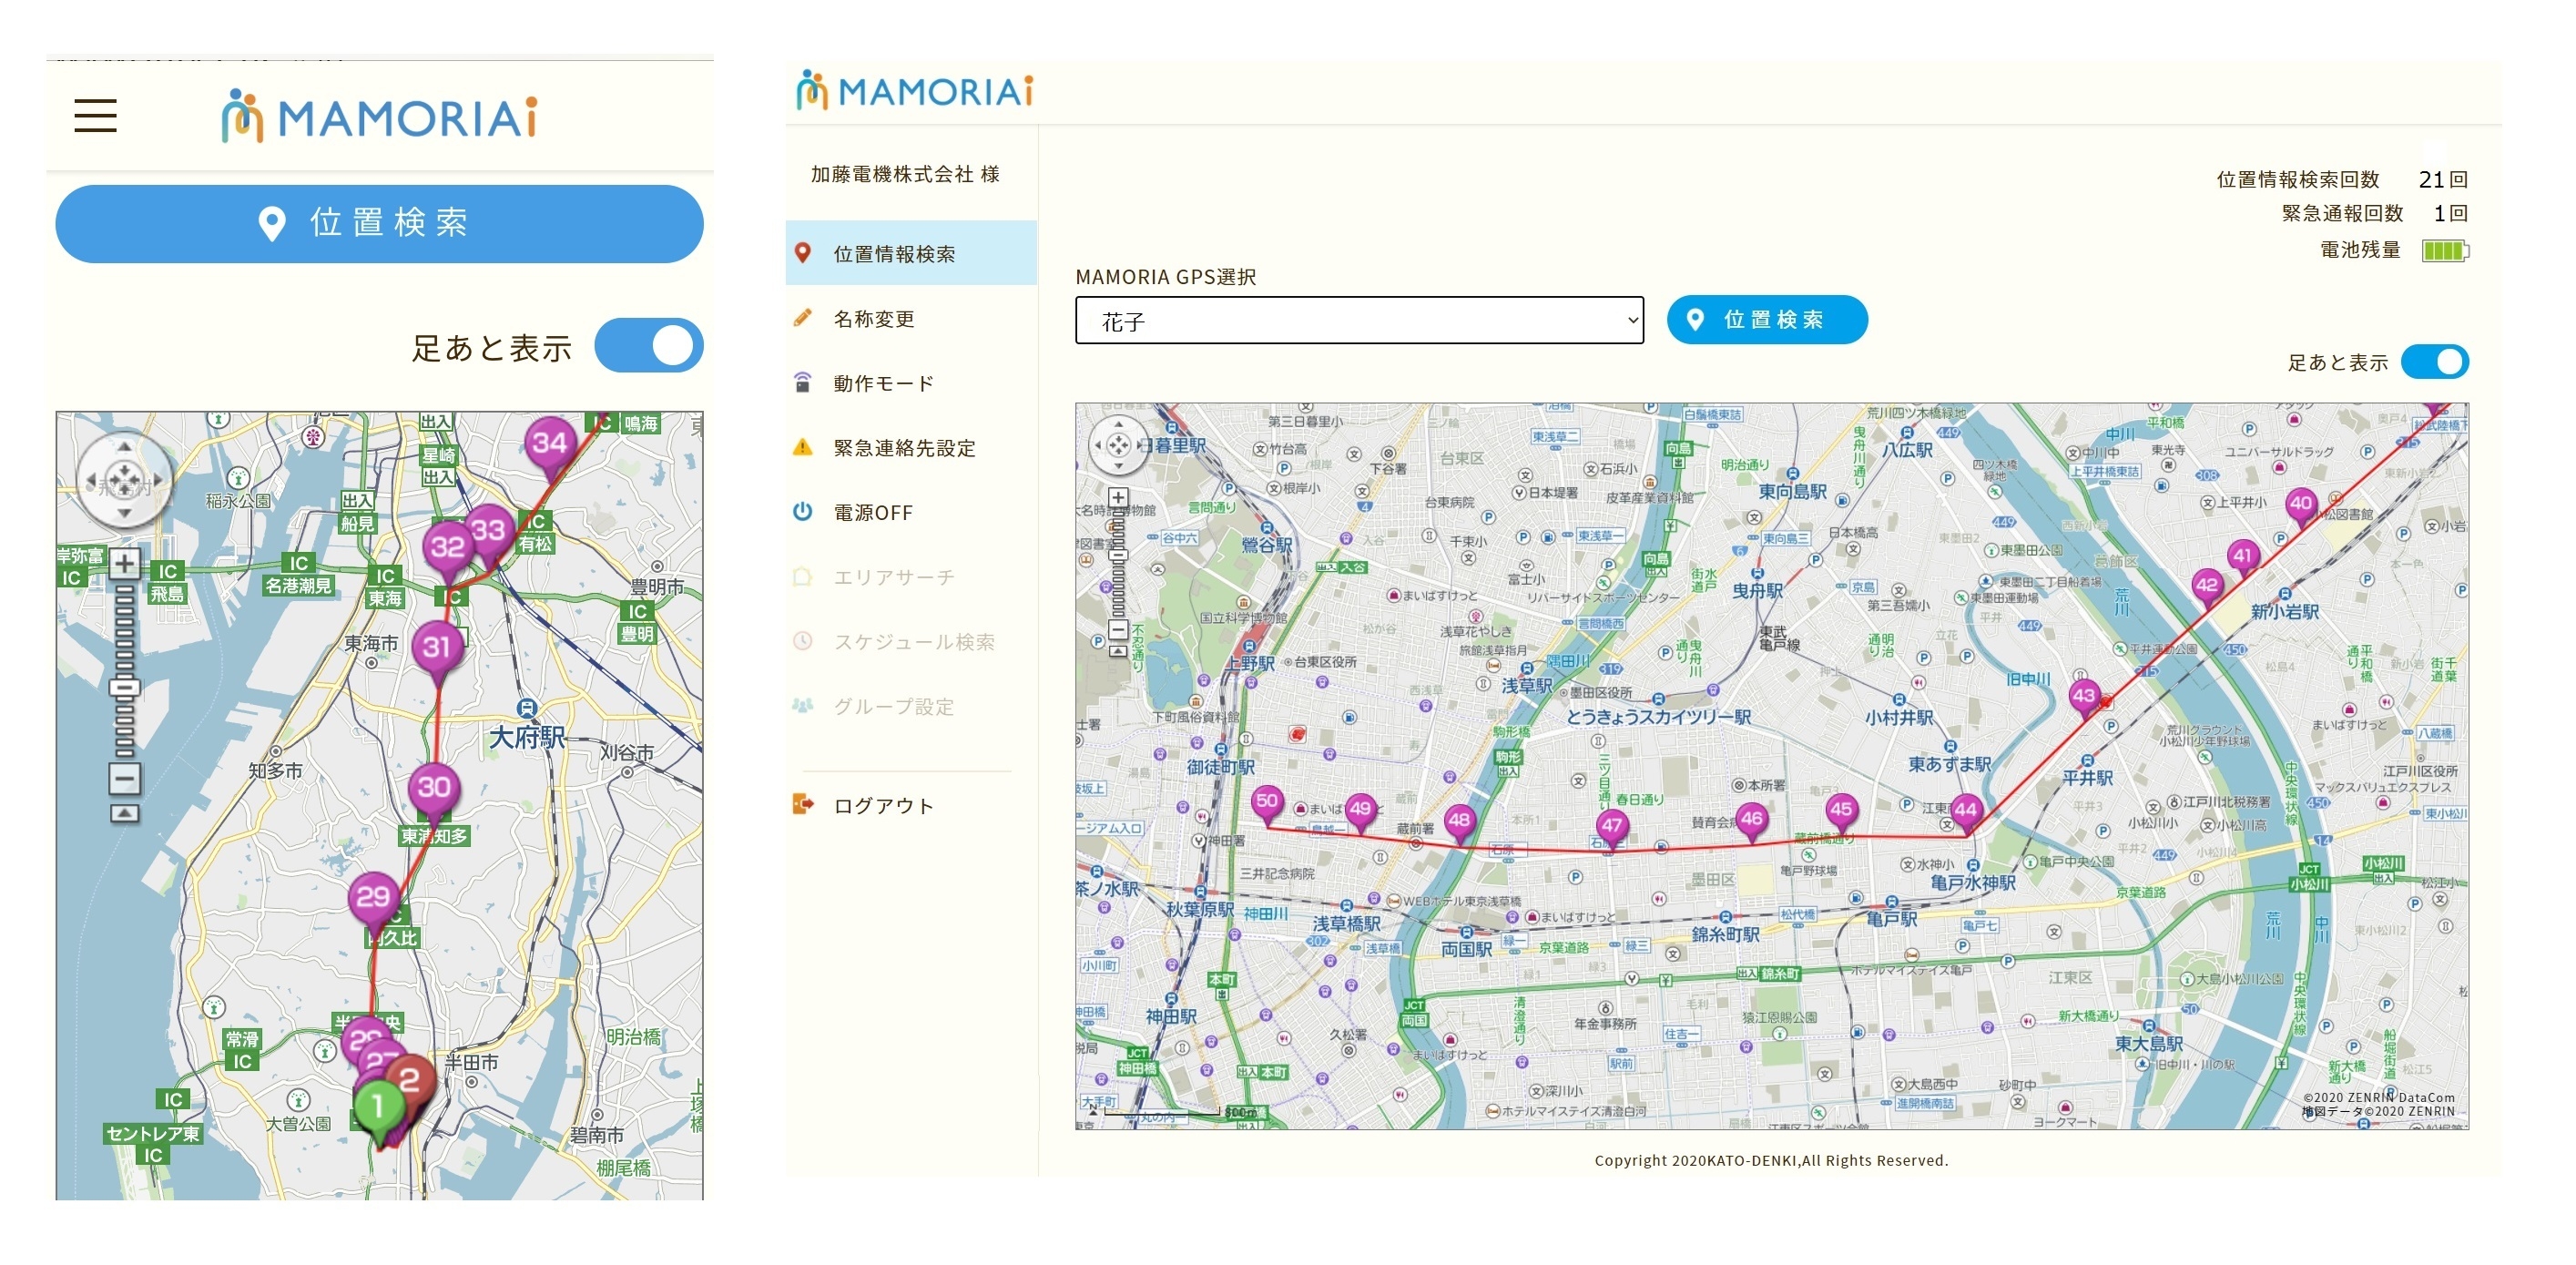Select 緊急連絡先設定 in the sidebar
The height and width of the screenshot is (1265, 2576).
pyautogui.click(x=904, y=448)
